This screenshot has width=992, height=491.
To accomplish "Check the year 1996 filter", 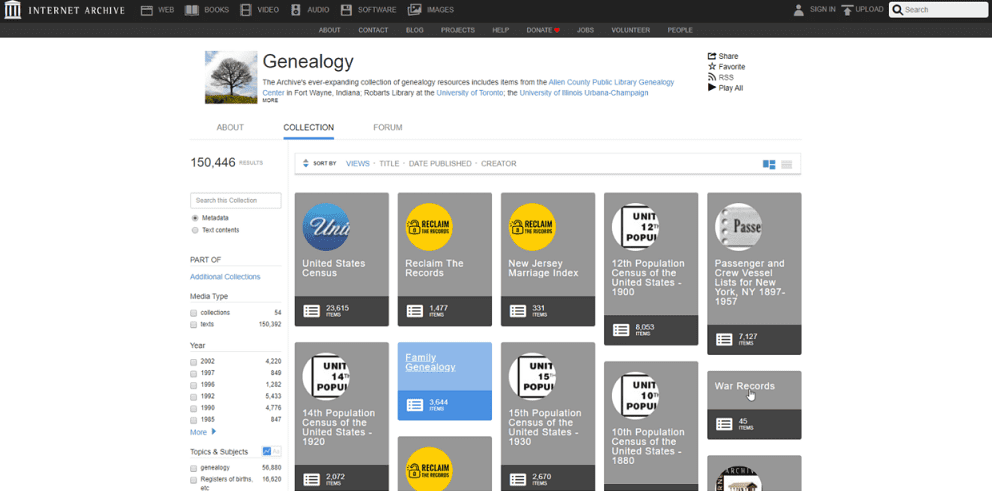I will coord(194,385).
